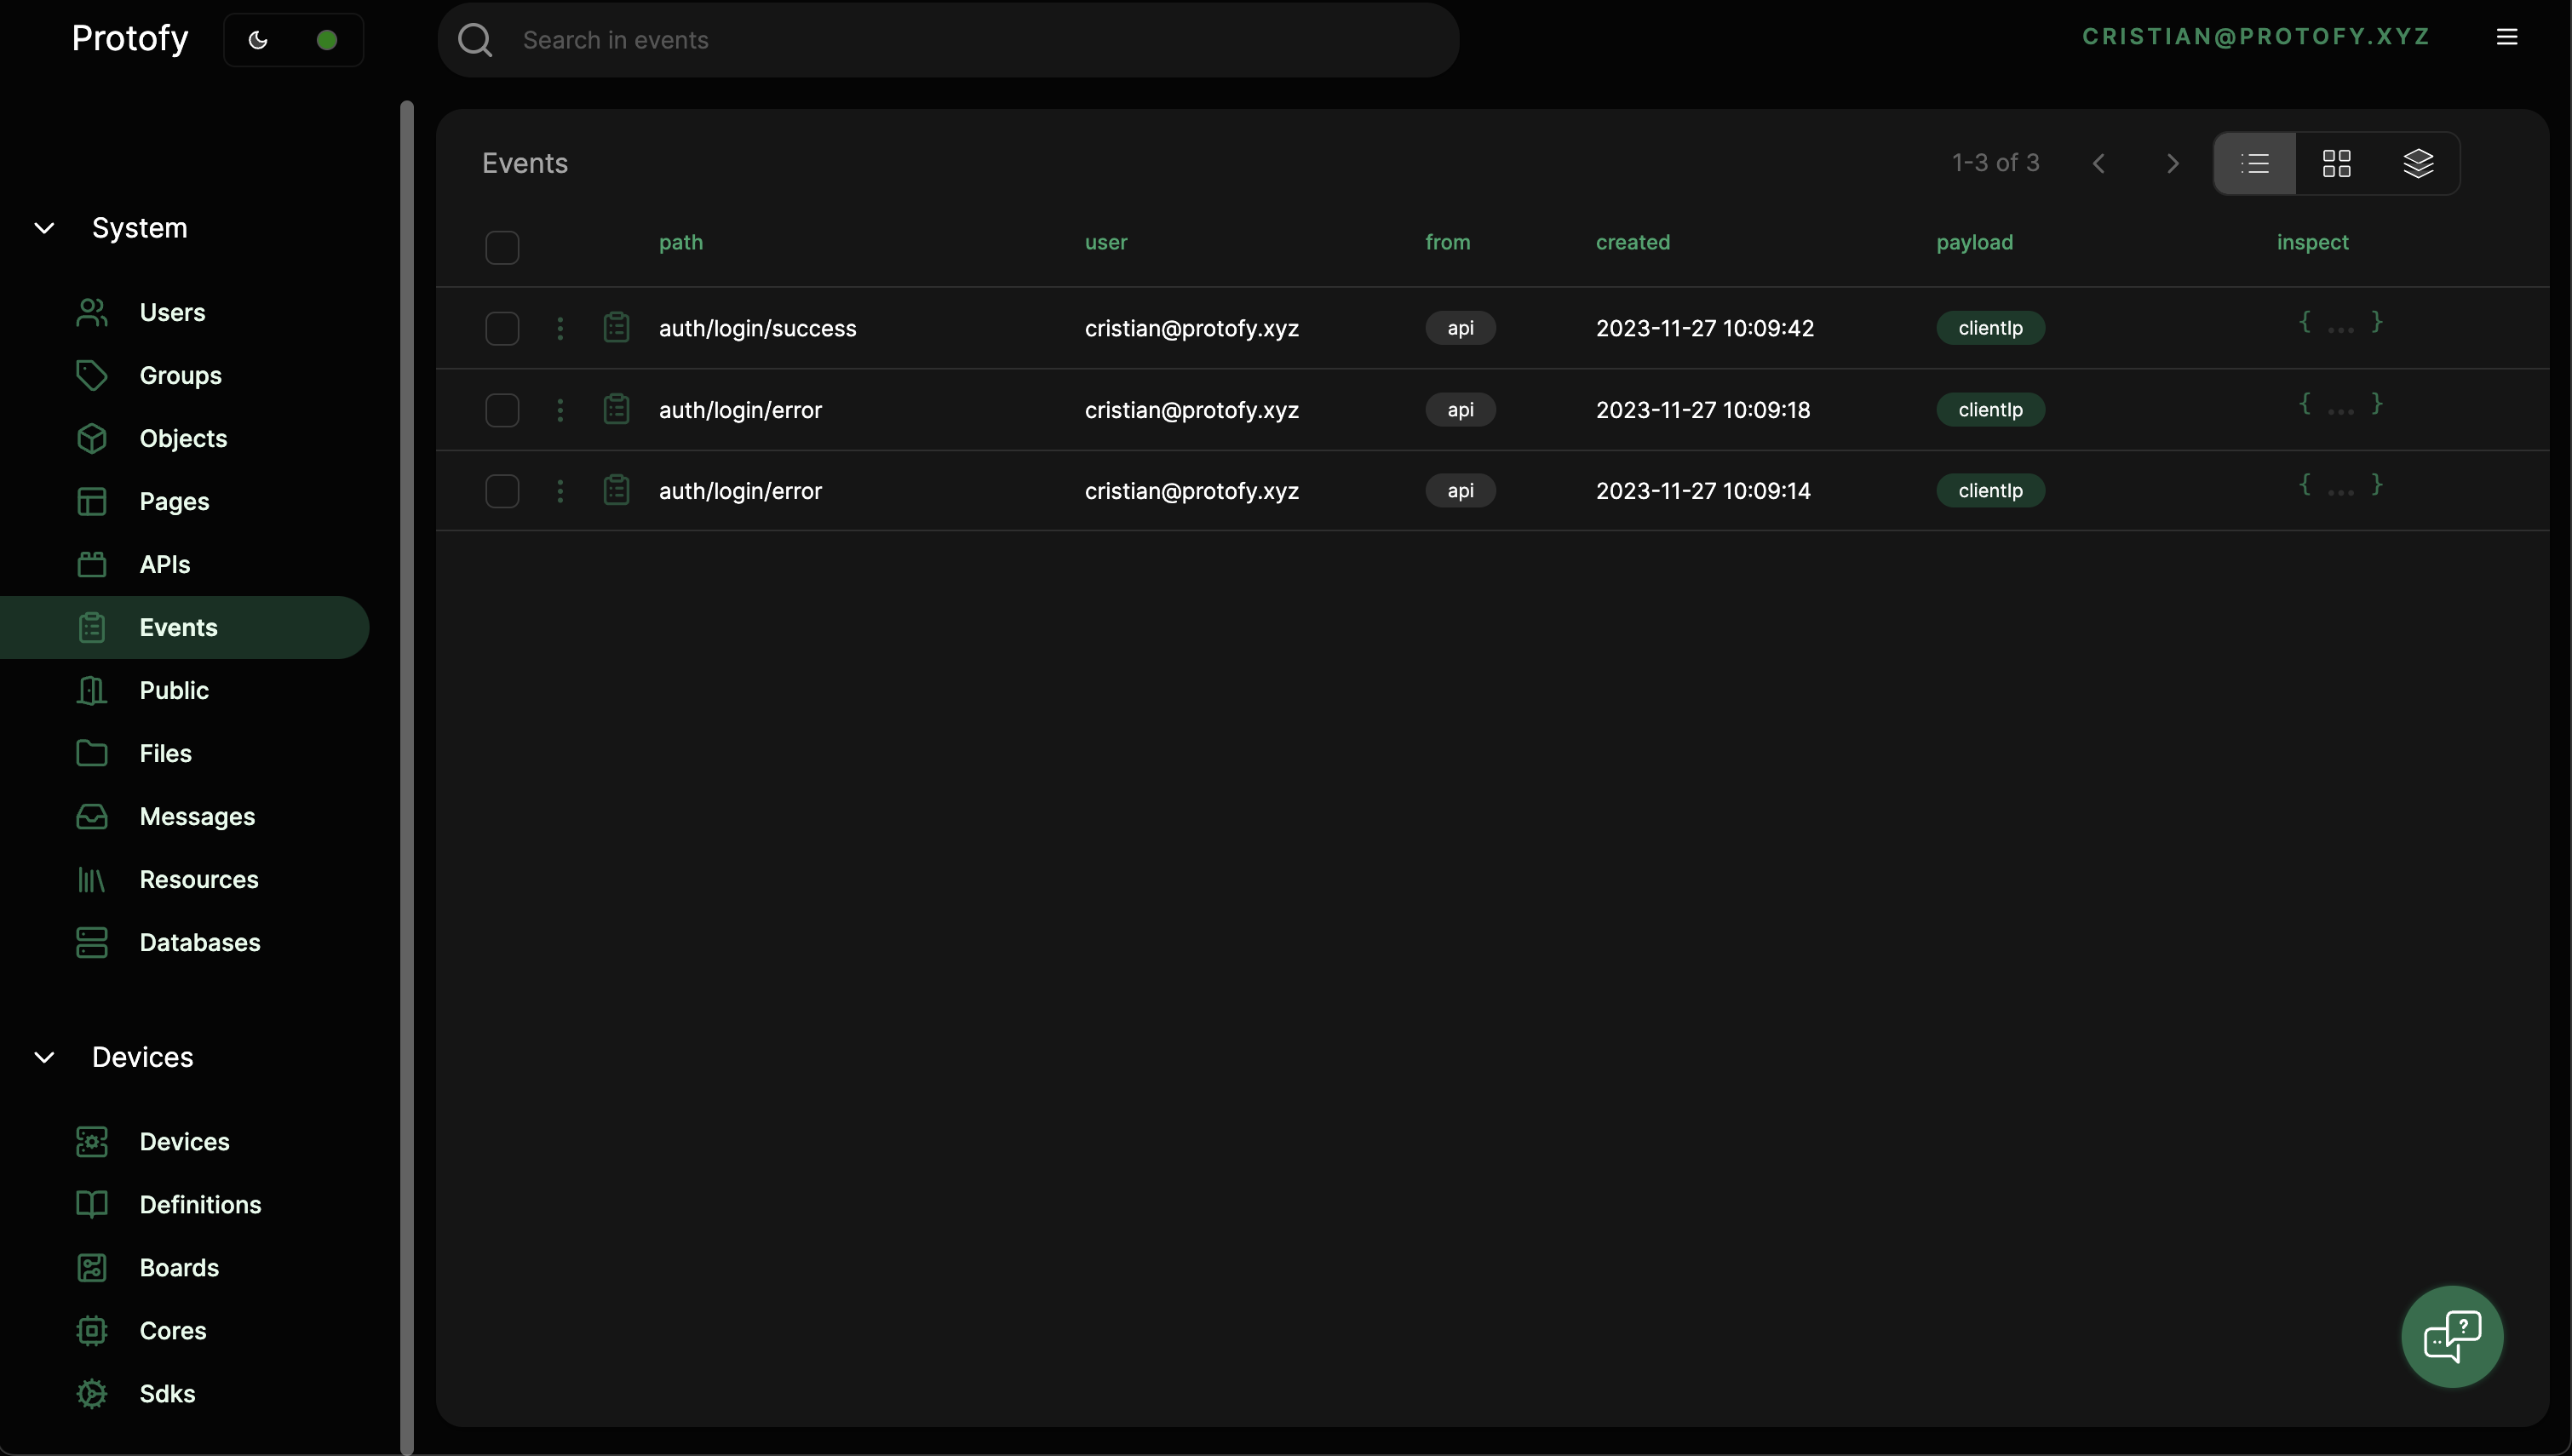2572x1456 pixels.
Task: Go to next page arrow
Action: (2172, 163)
